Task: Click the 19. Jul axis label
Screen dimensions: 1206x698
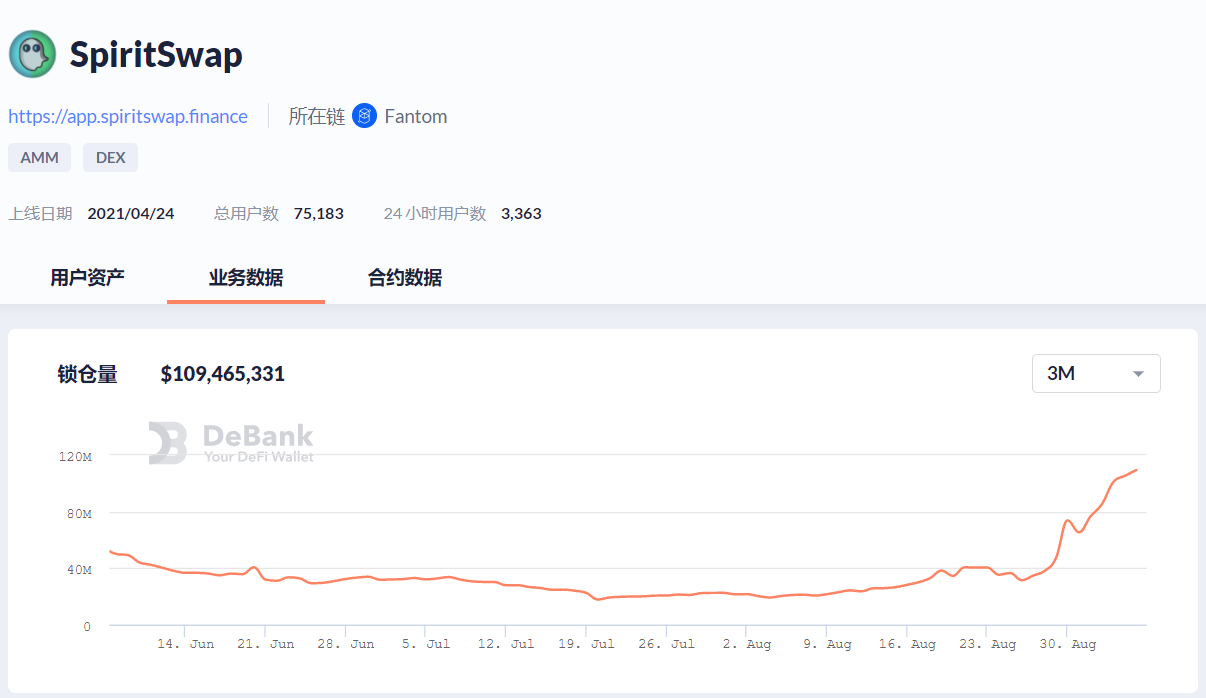Action: point(586,644)
